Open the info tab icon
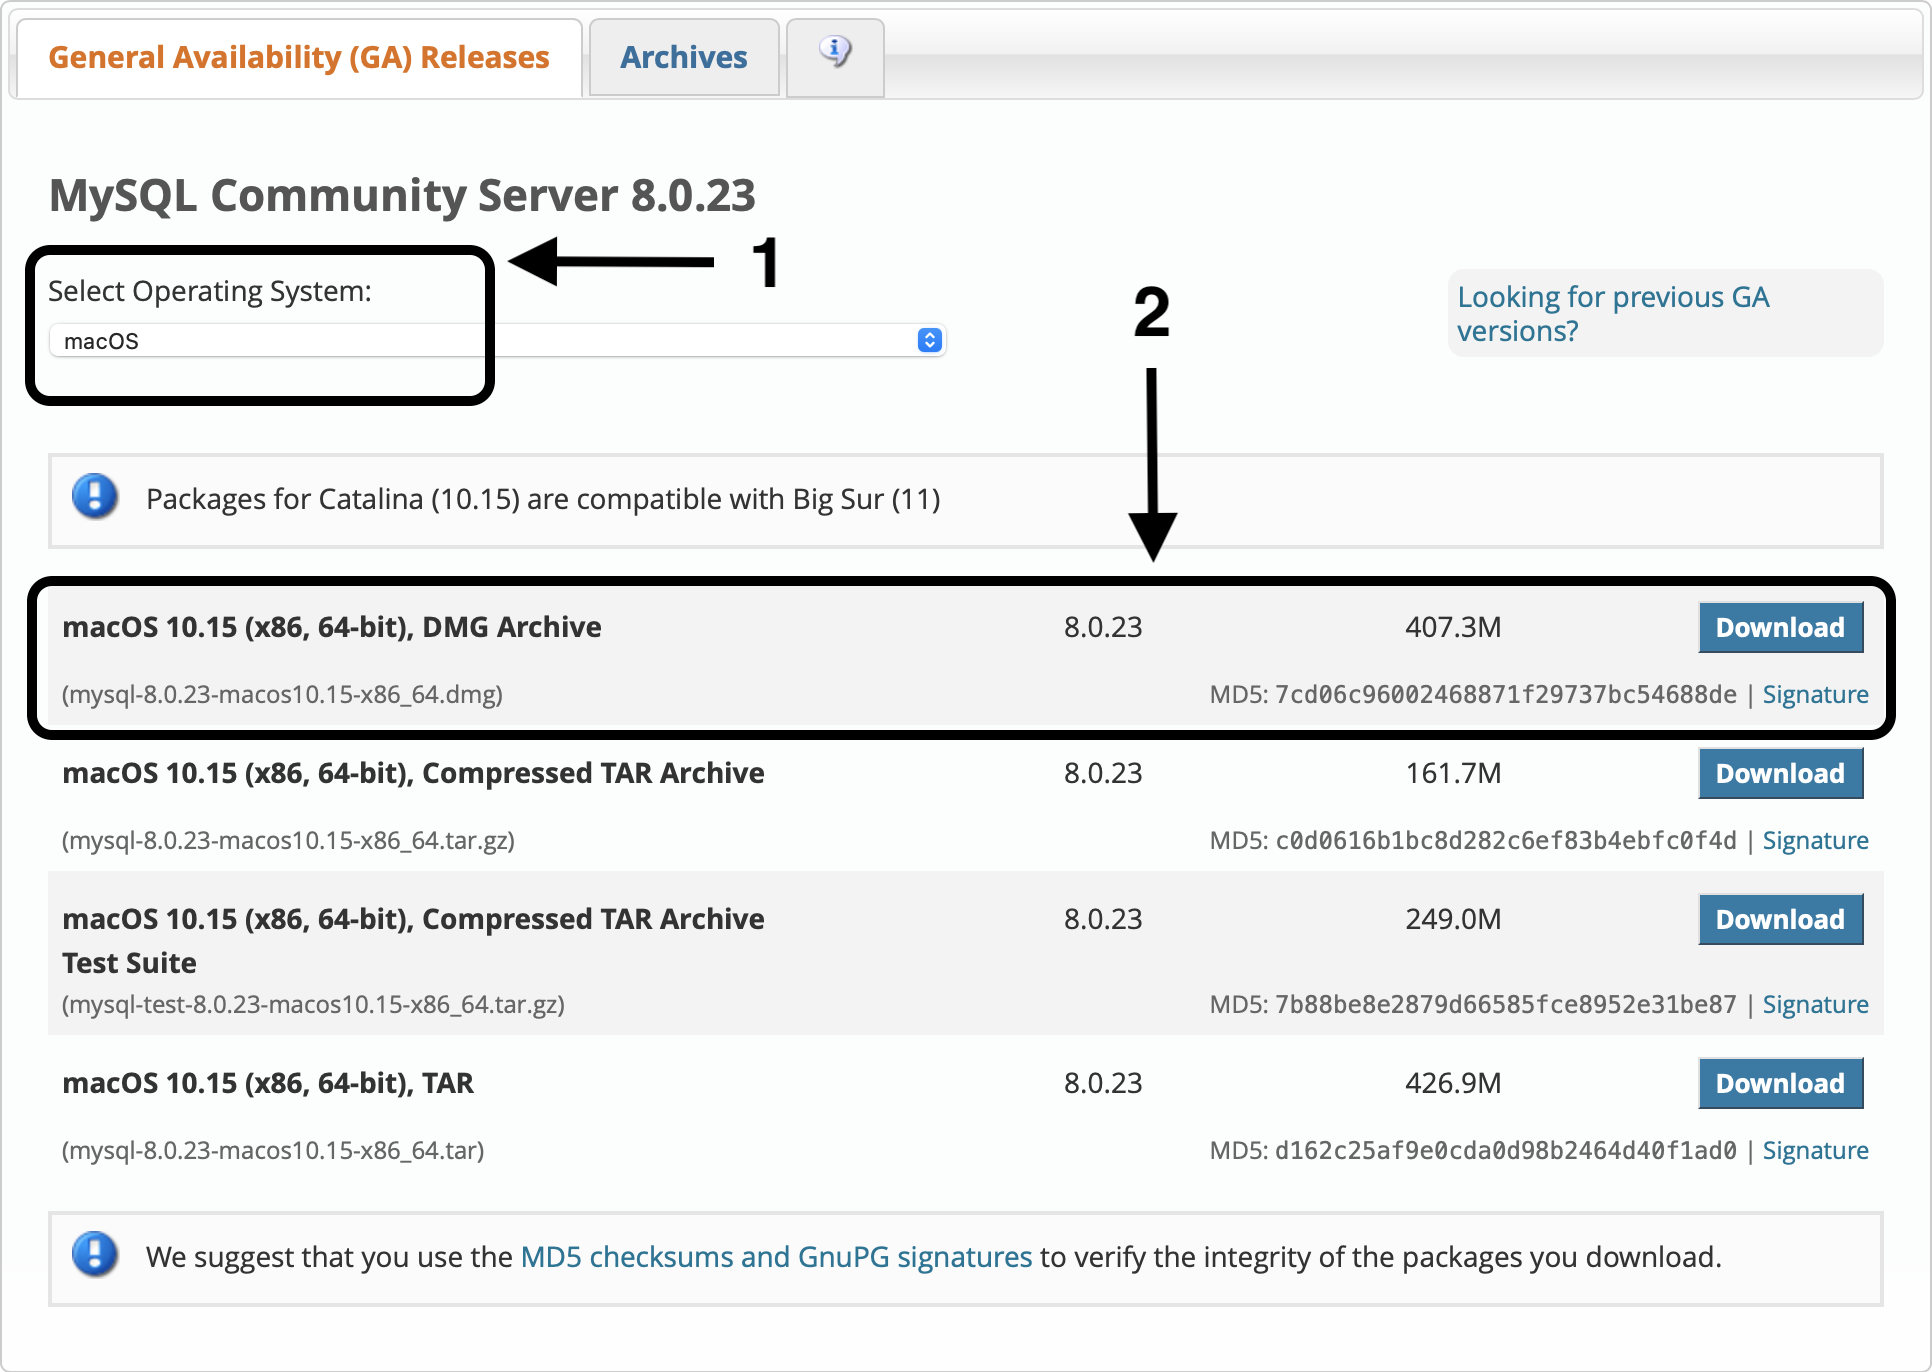Image resolution: width=1932 pixels, height=1372 pixels. click(x=835, y=52)
